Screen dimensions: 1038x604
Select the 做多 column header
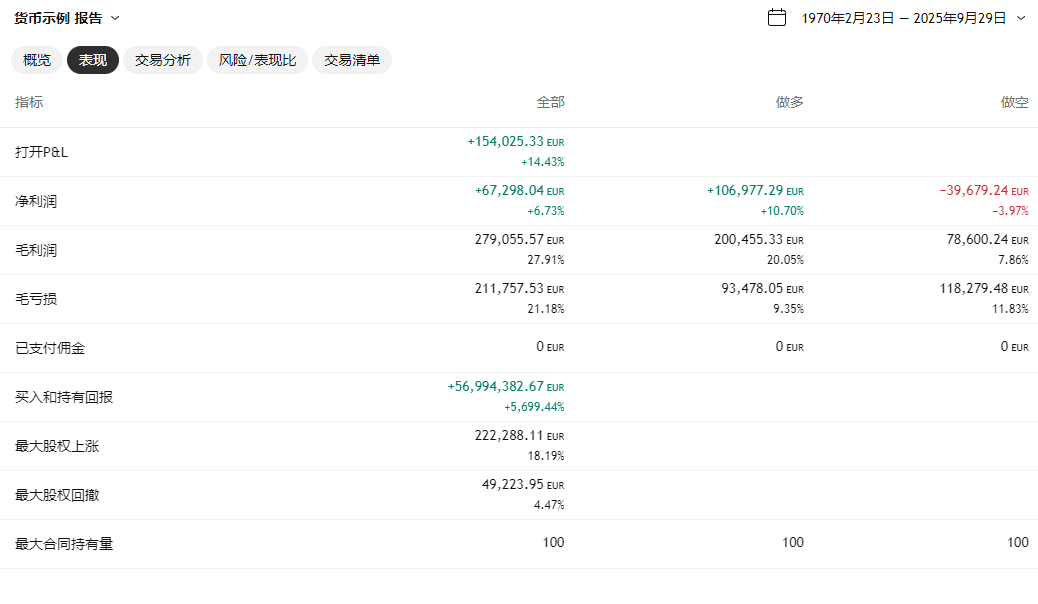[789, 102]
